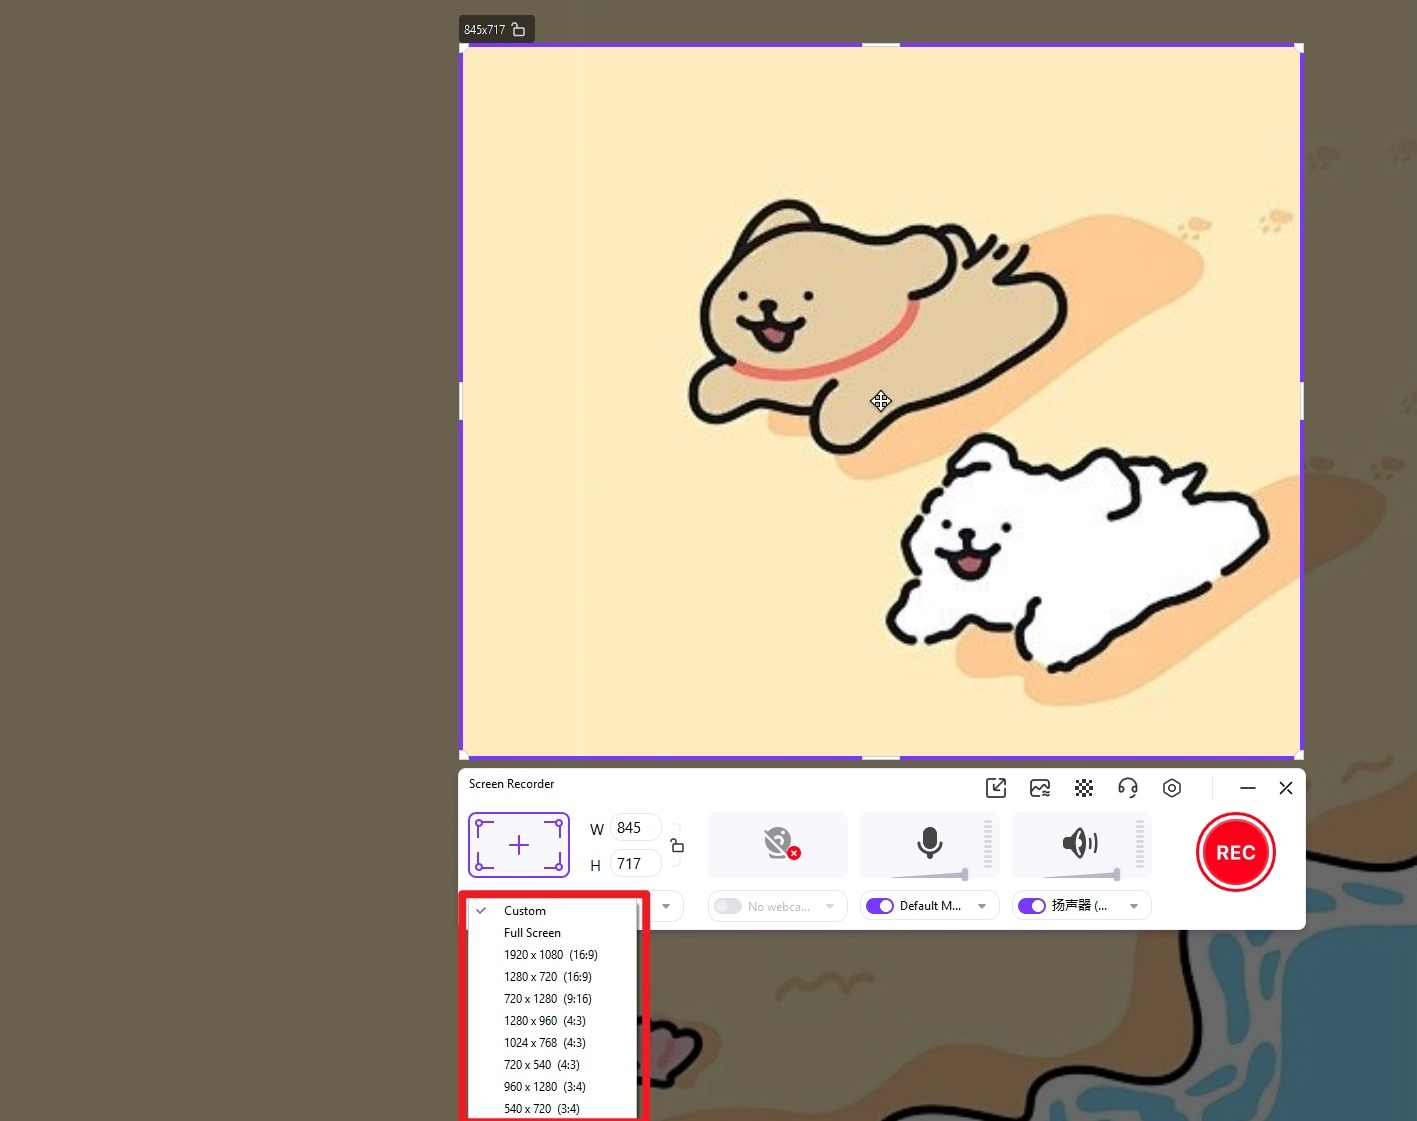Start recording with the red REC button
This screenshot has width=1417, height=1121.
1235,852
